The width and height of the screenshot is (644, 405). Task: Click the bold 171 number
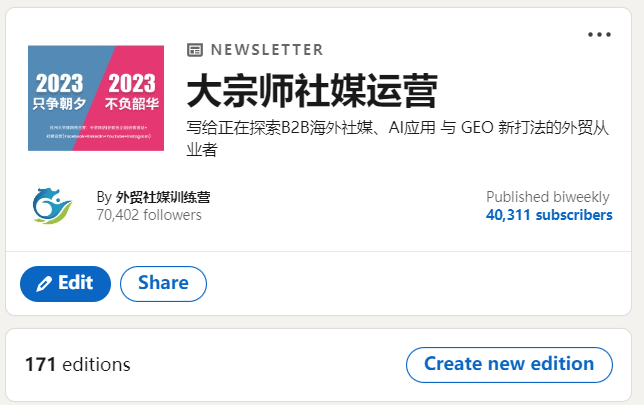[x=40, y=364]
